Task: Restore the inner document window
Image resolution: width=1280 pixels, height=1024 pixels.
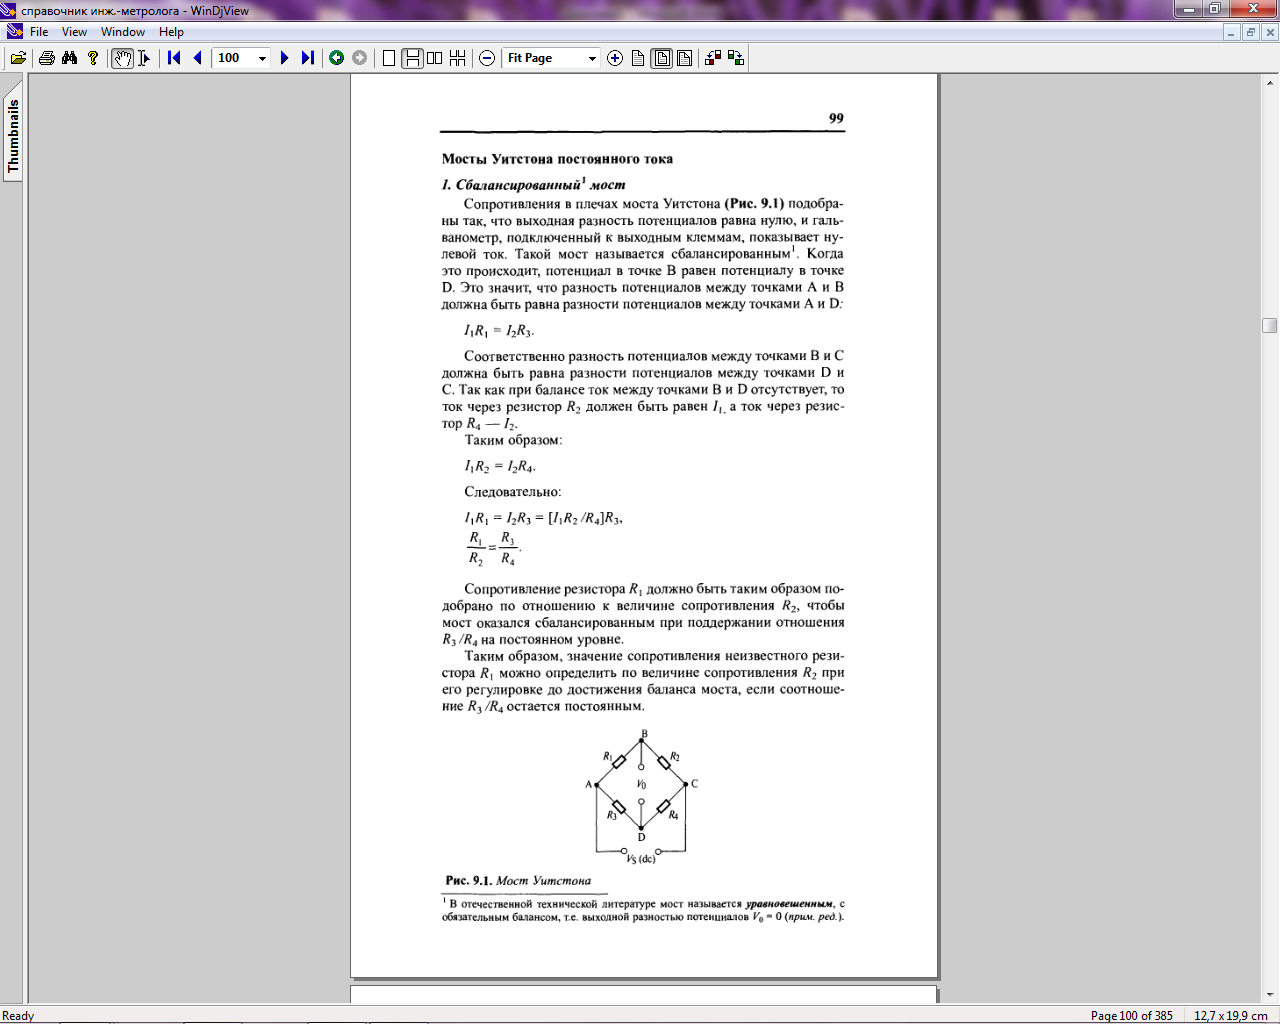Action: 1250,32
